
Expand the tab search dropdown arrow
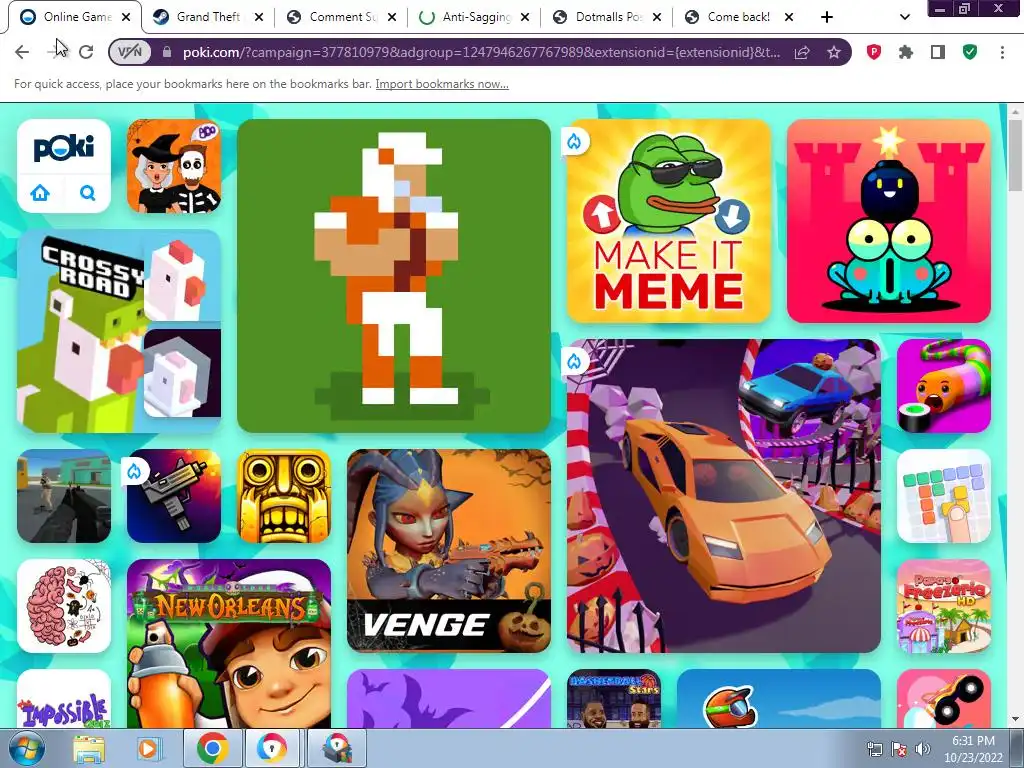tap(904, 17)
